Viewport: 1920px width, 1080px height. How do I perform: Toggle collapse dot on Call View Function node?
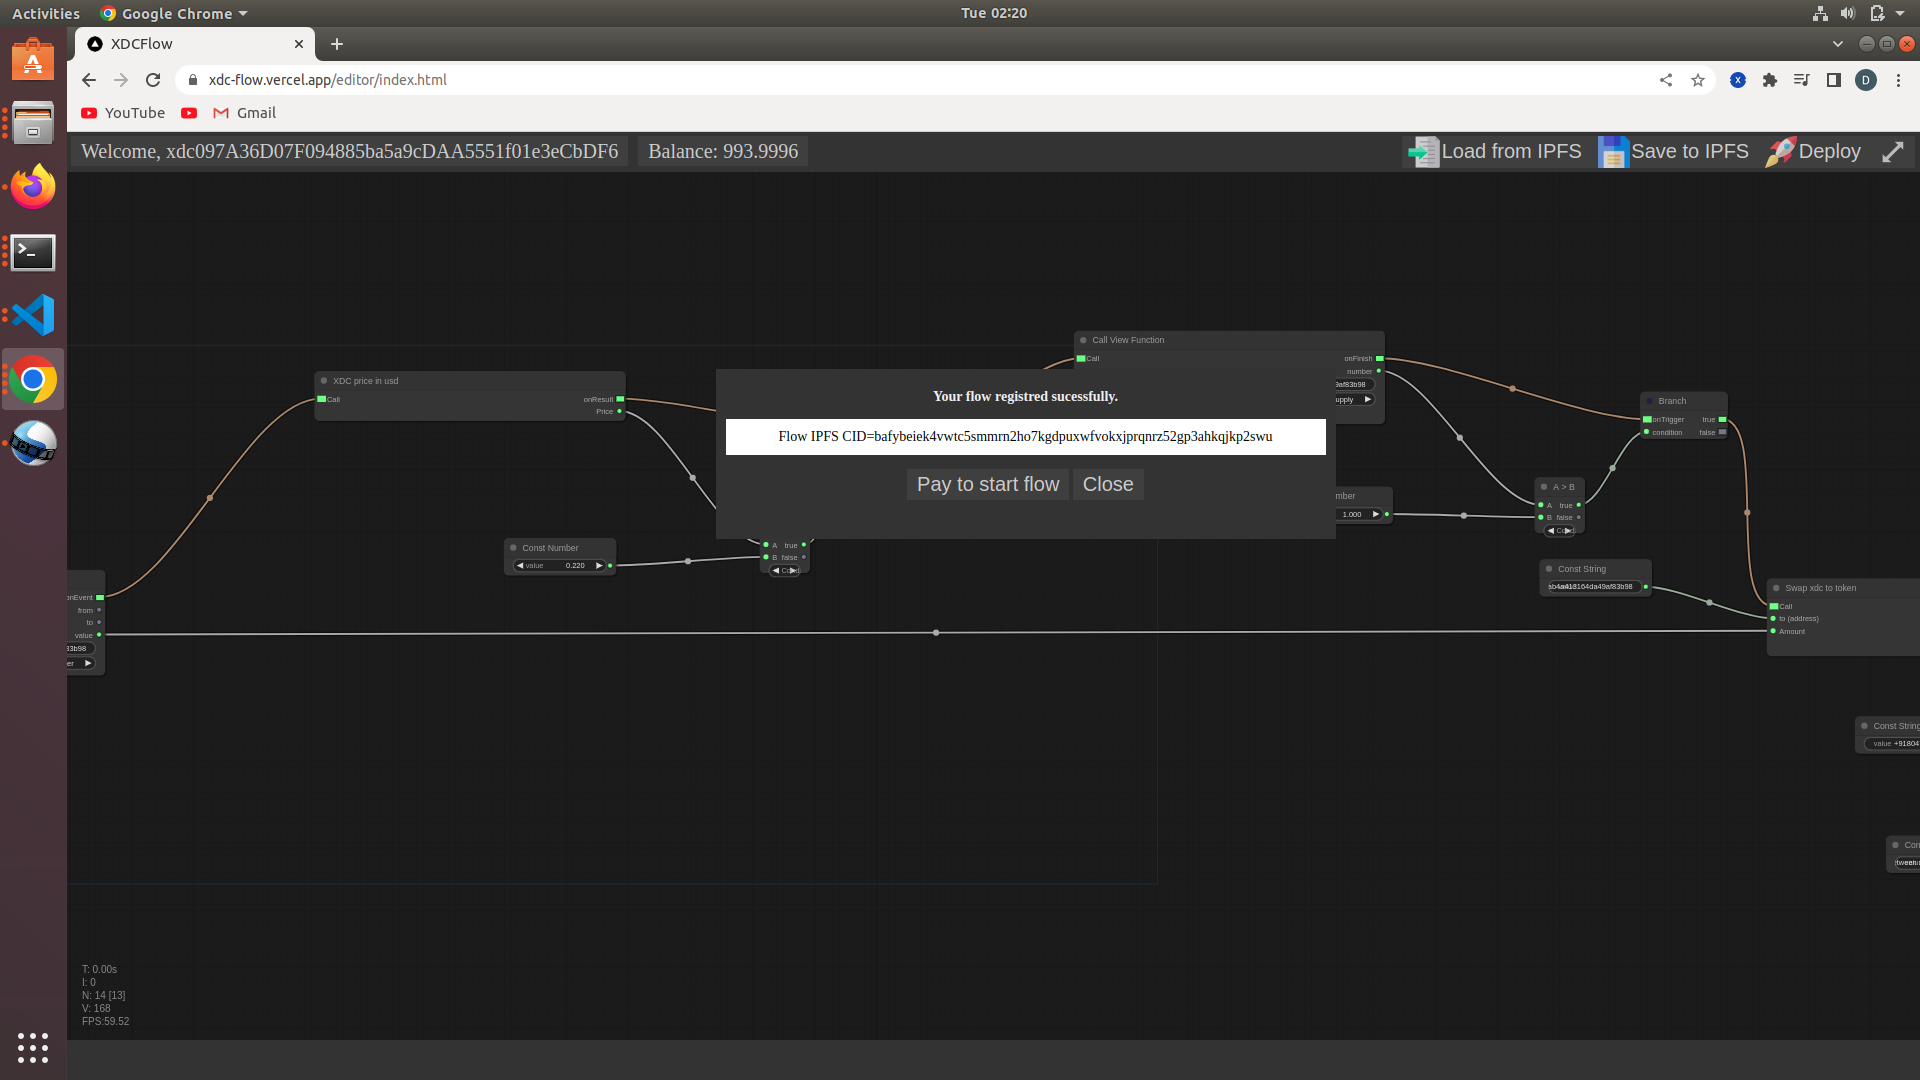pos(1083,340)
